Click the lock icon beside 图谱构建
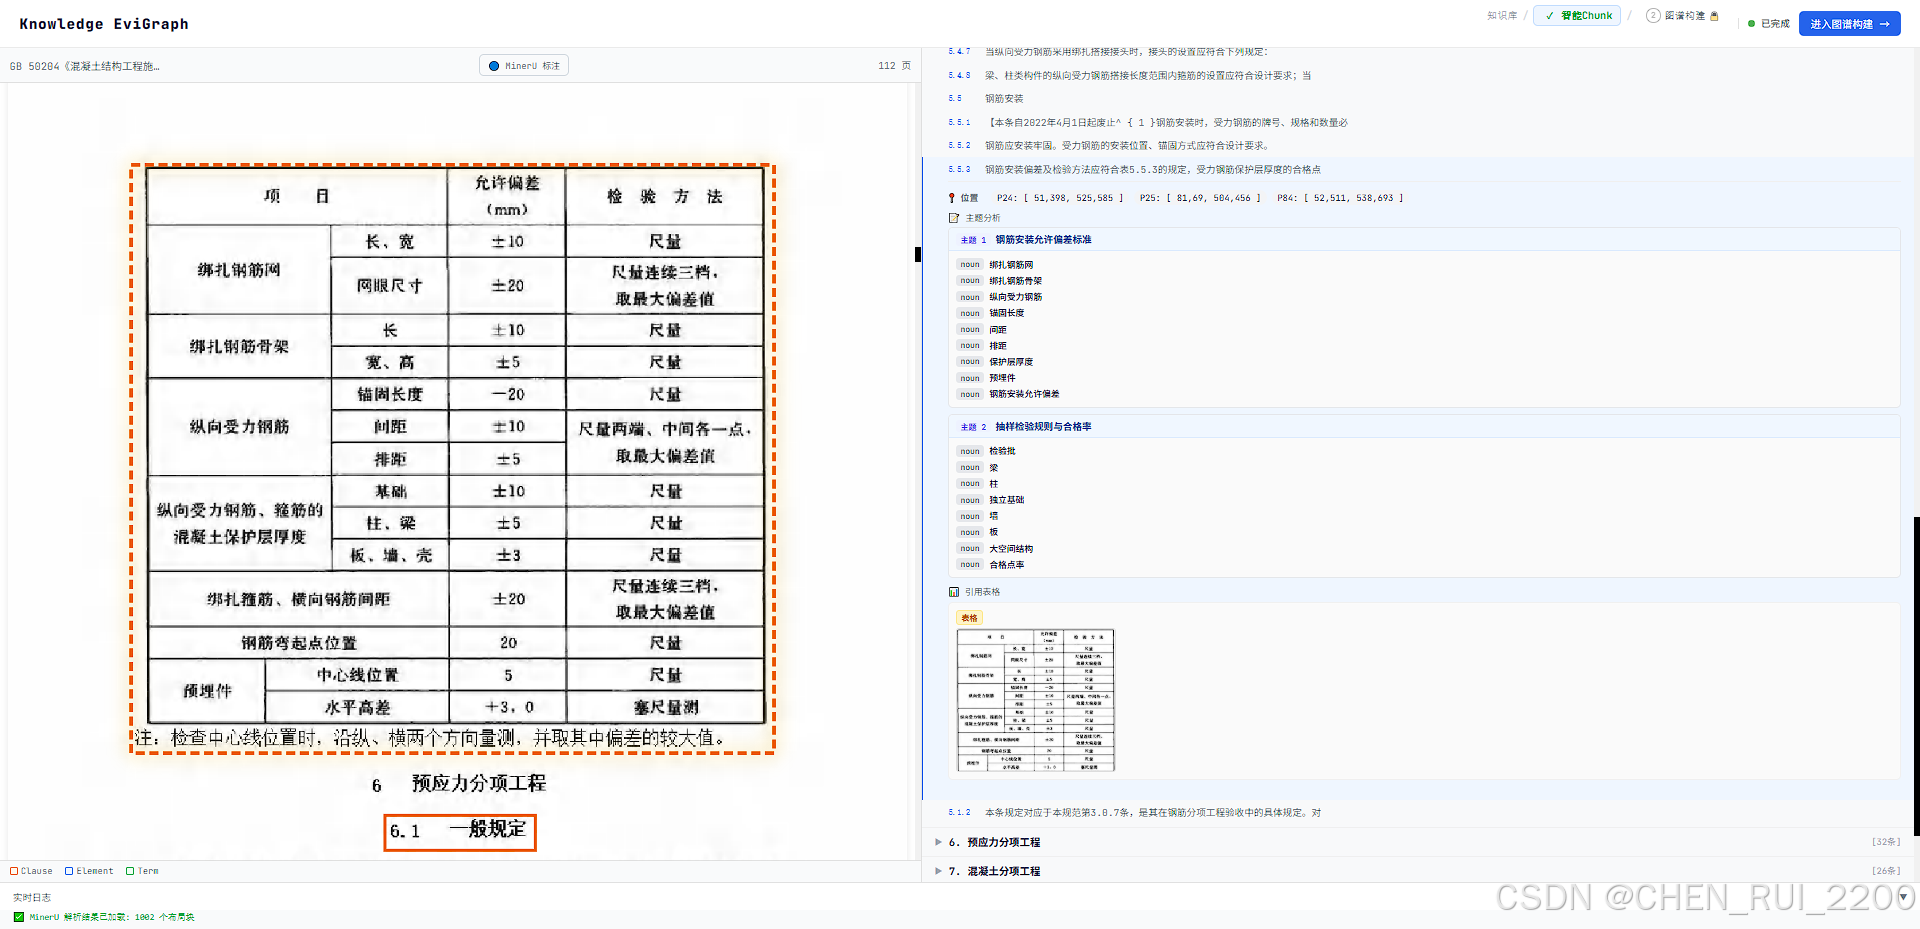The height and width of the screenshot is (929, 1920). (1714, 16)
